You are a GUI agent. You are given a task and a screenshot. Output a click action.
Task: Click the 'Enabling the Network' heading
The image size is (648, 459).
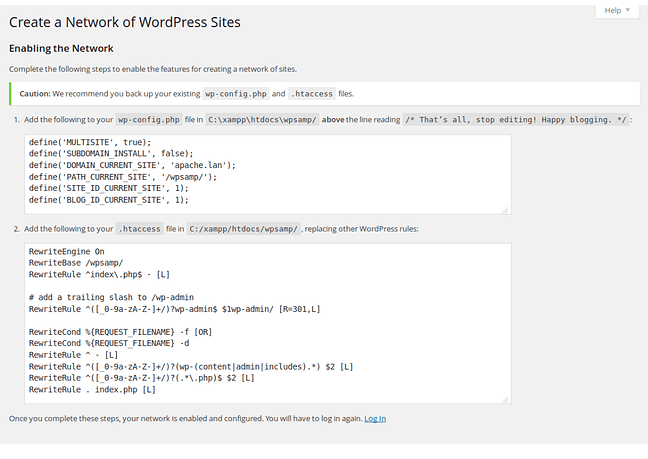(61, 48)
